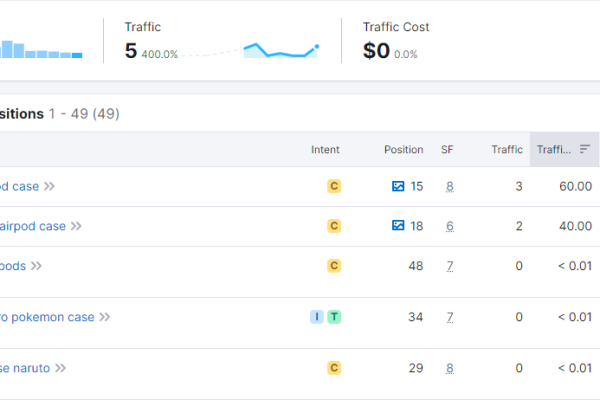Screen dimensions: 600x400
Task: Click SF value 8 in the 'd case' row
Action: (x=450, y=186)
